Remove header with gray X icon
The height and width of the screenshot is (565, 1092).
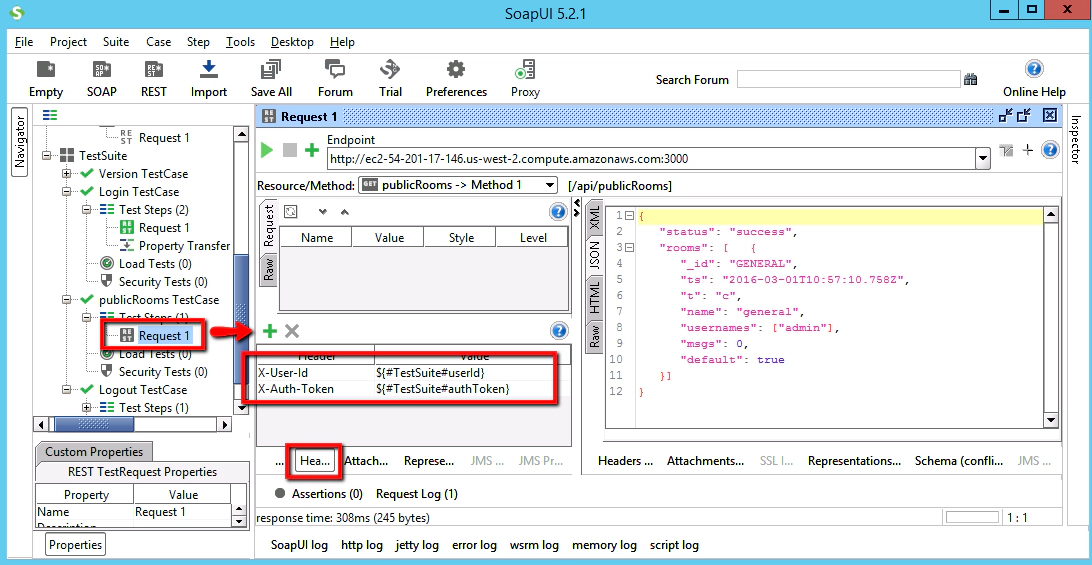[x=292, y=331]
